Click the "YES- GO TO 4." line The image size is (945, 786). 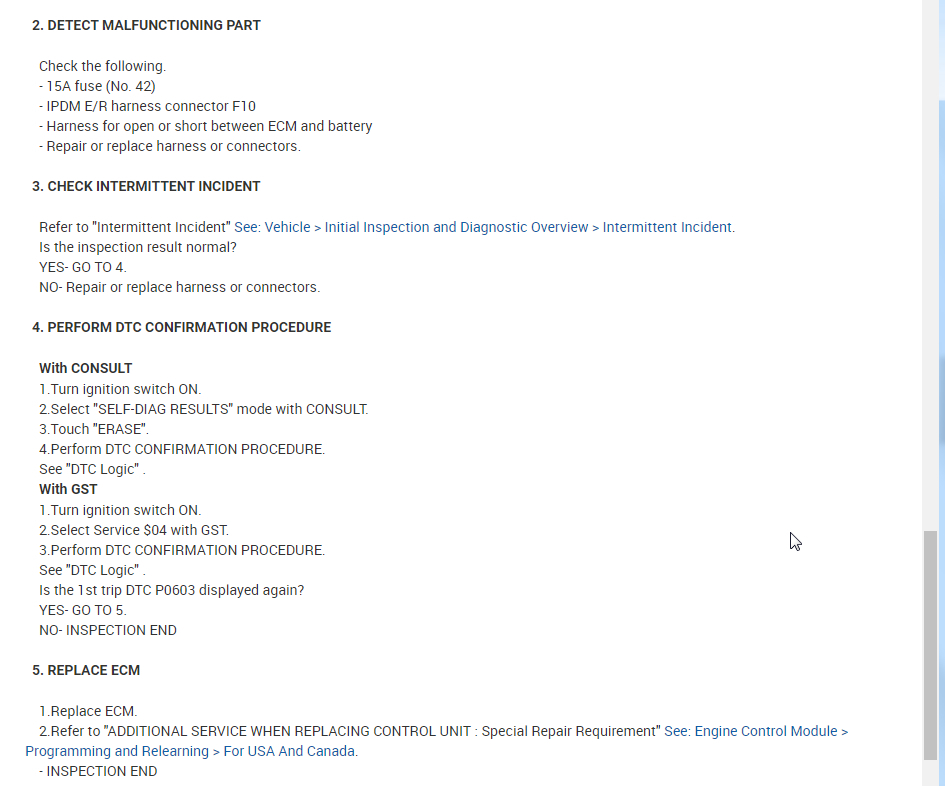83,267
